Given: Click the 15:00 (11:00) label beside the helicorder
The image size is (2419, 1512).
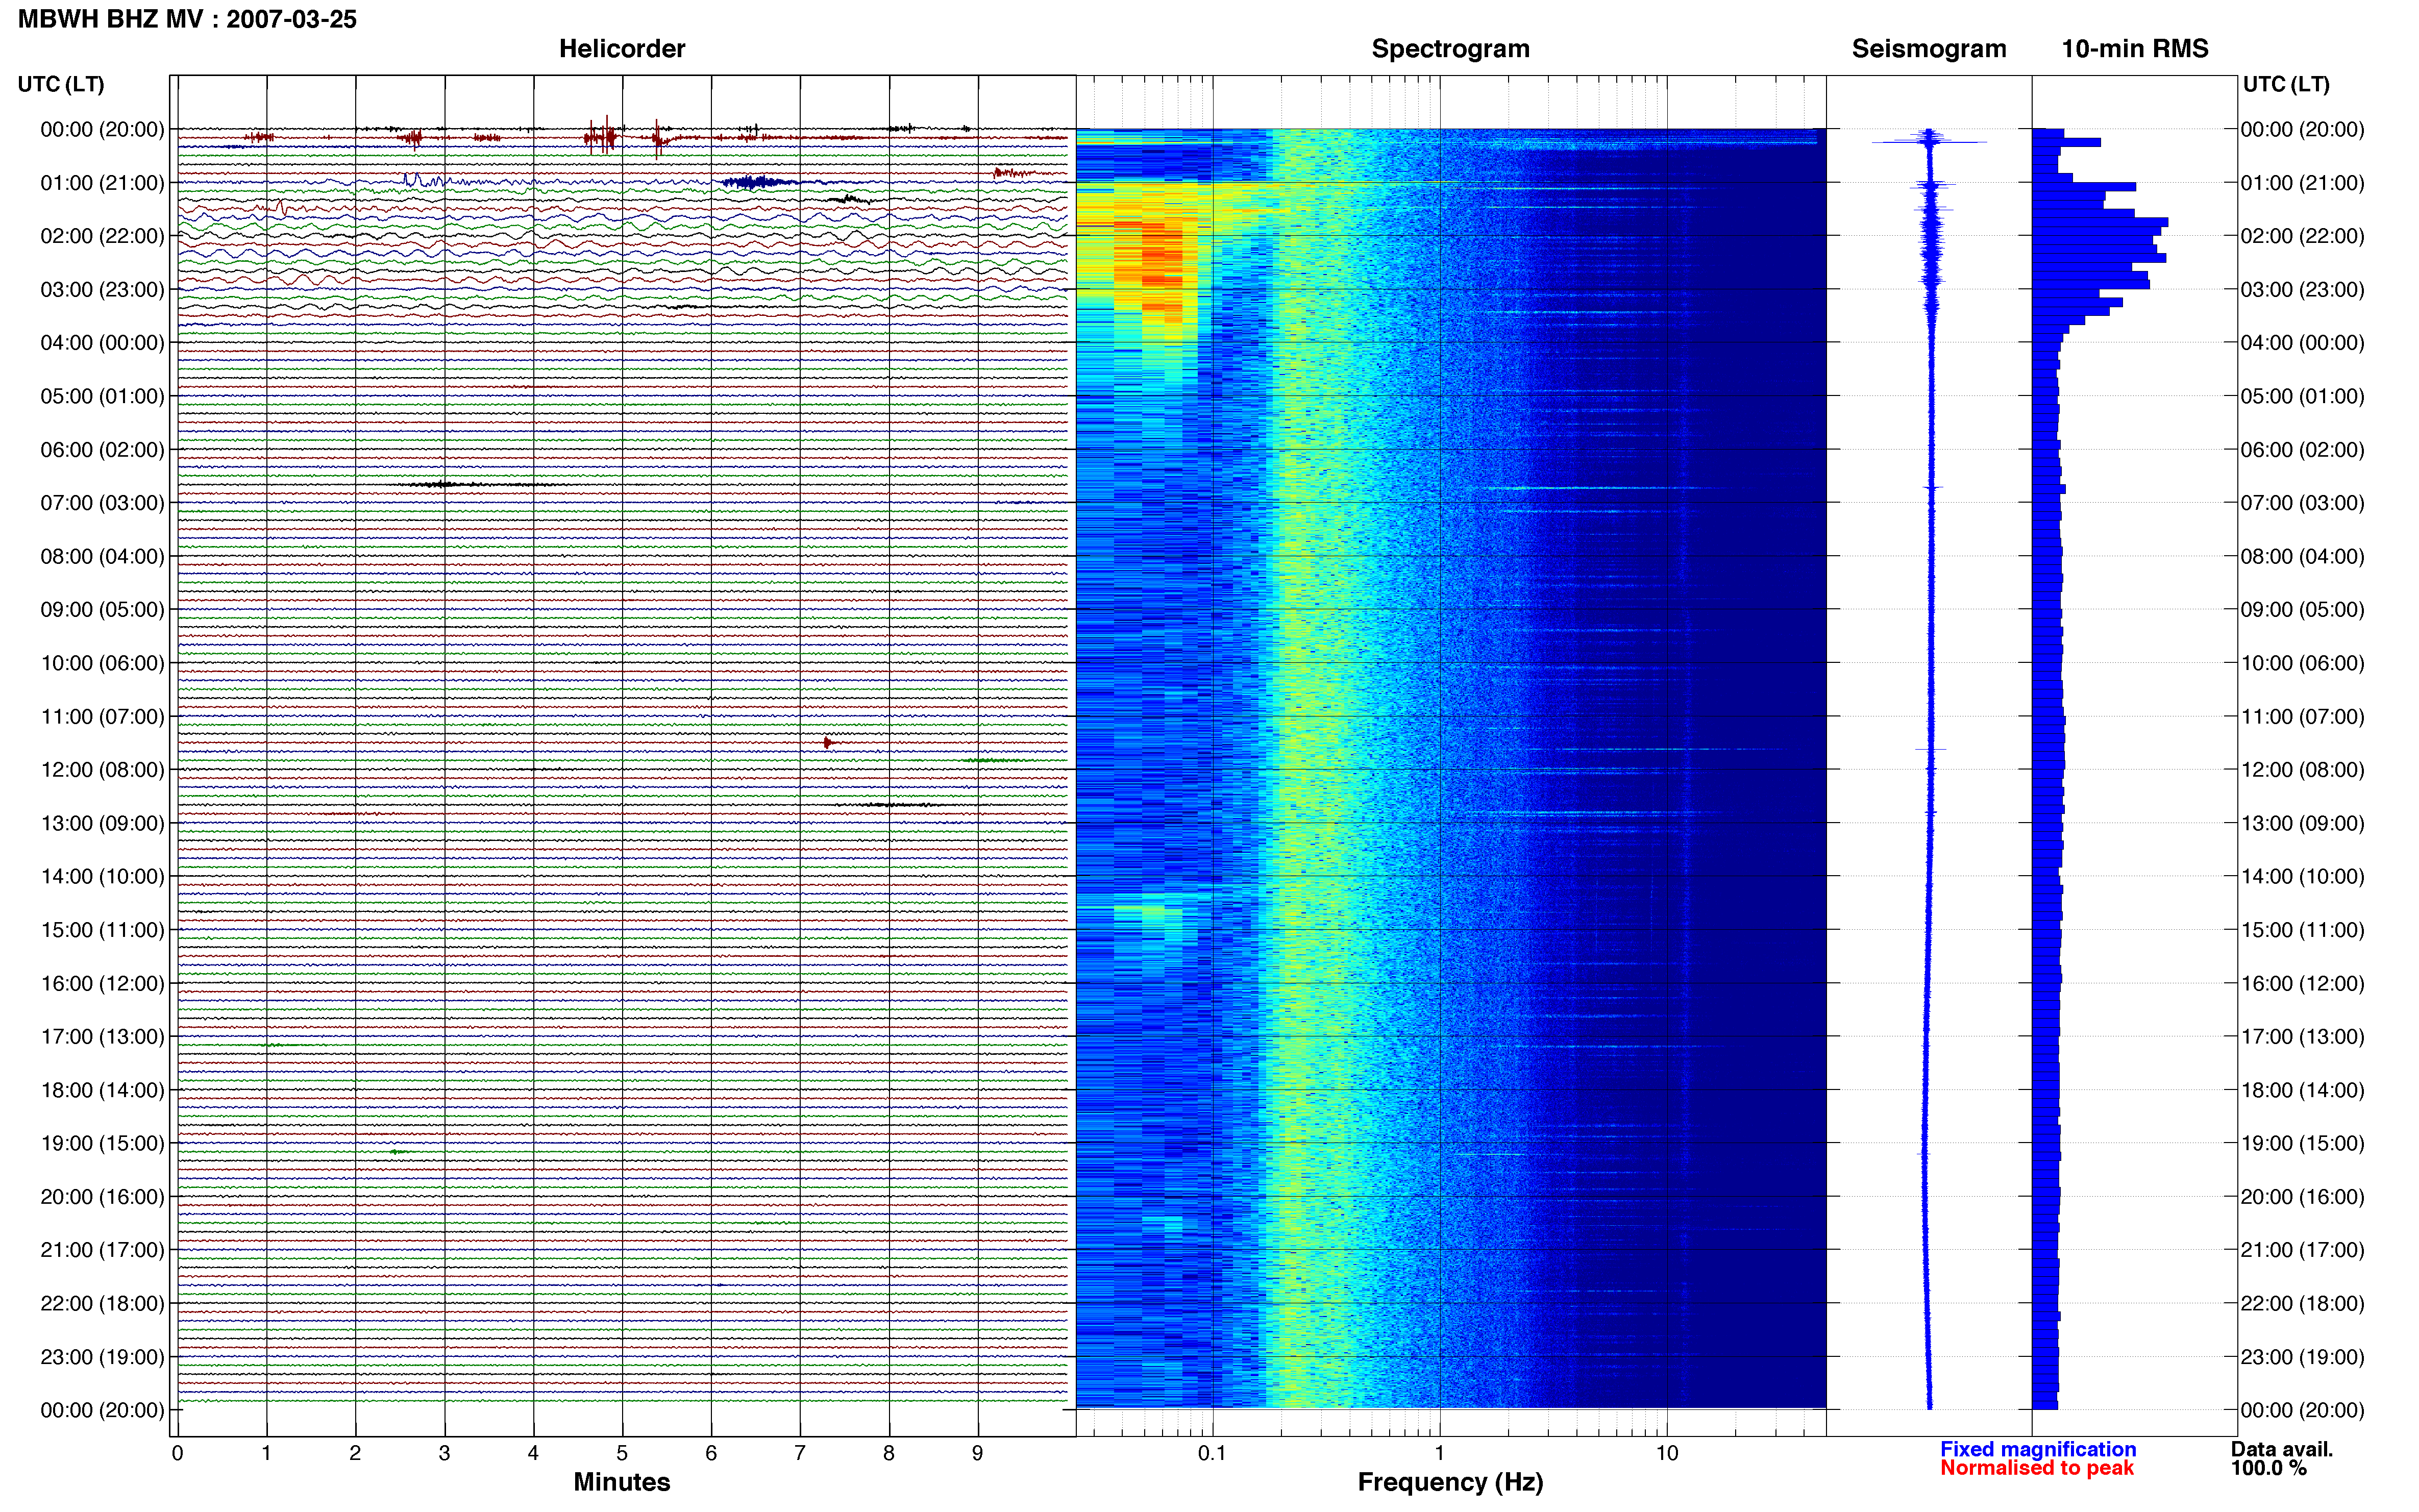Looking at the screenshot, I should (102, 929).
